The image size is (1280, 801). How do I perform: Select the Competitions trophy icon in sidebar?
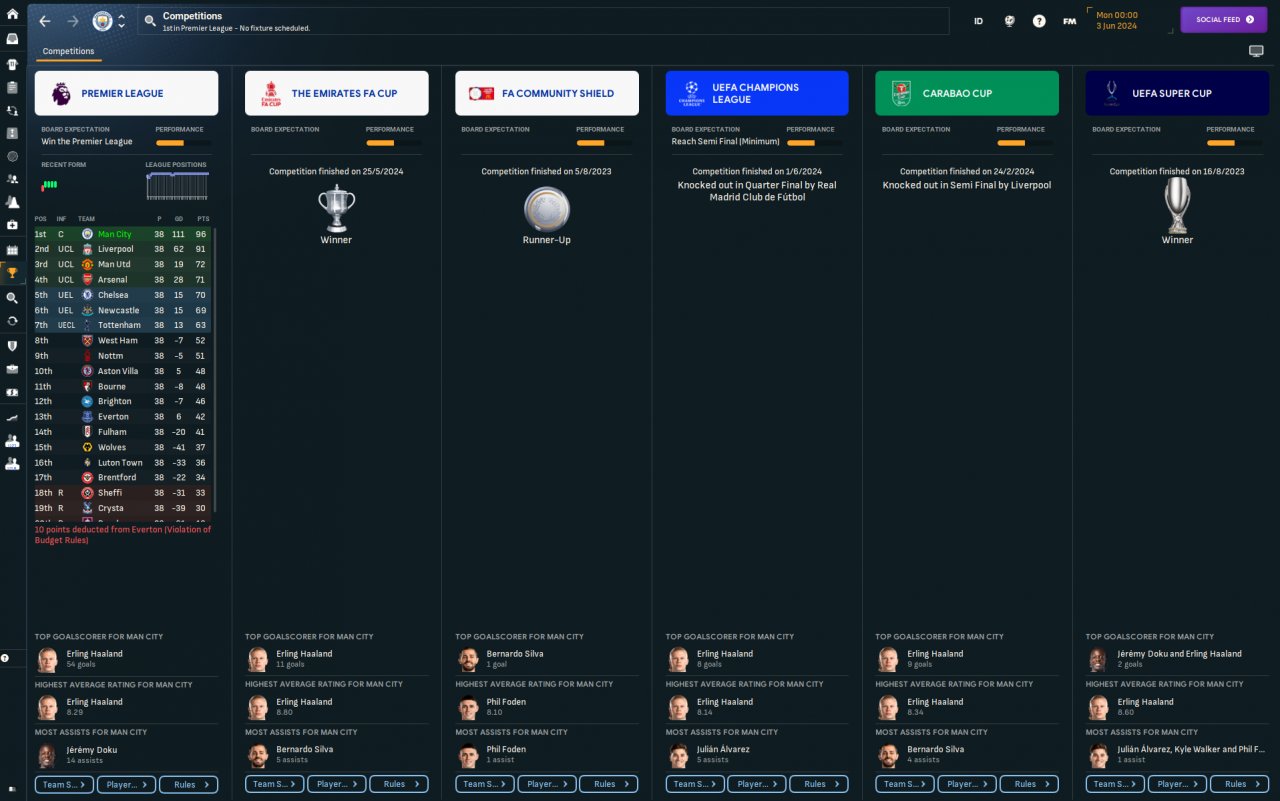tap(12, 272)
